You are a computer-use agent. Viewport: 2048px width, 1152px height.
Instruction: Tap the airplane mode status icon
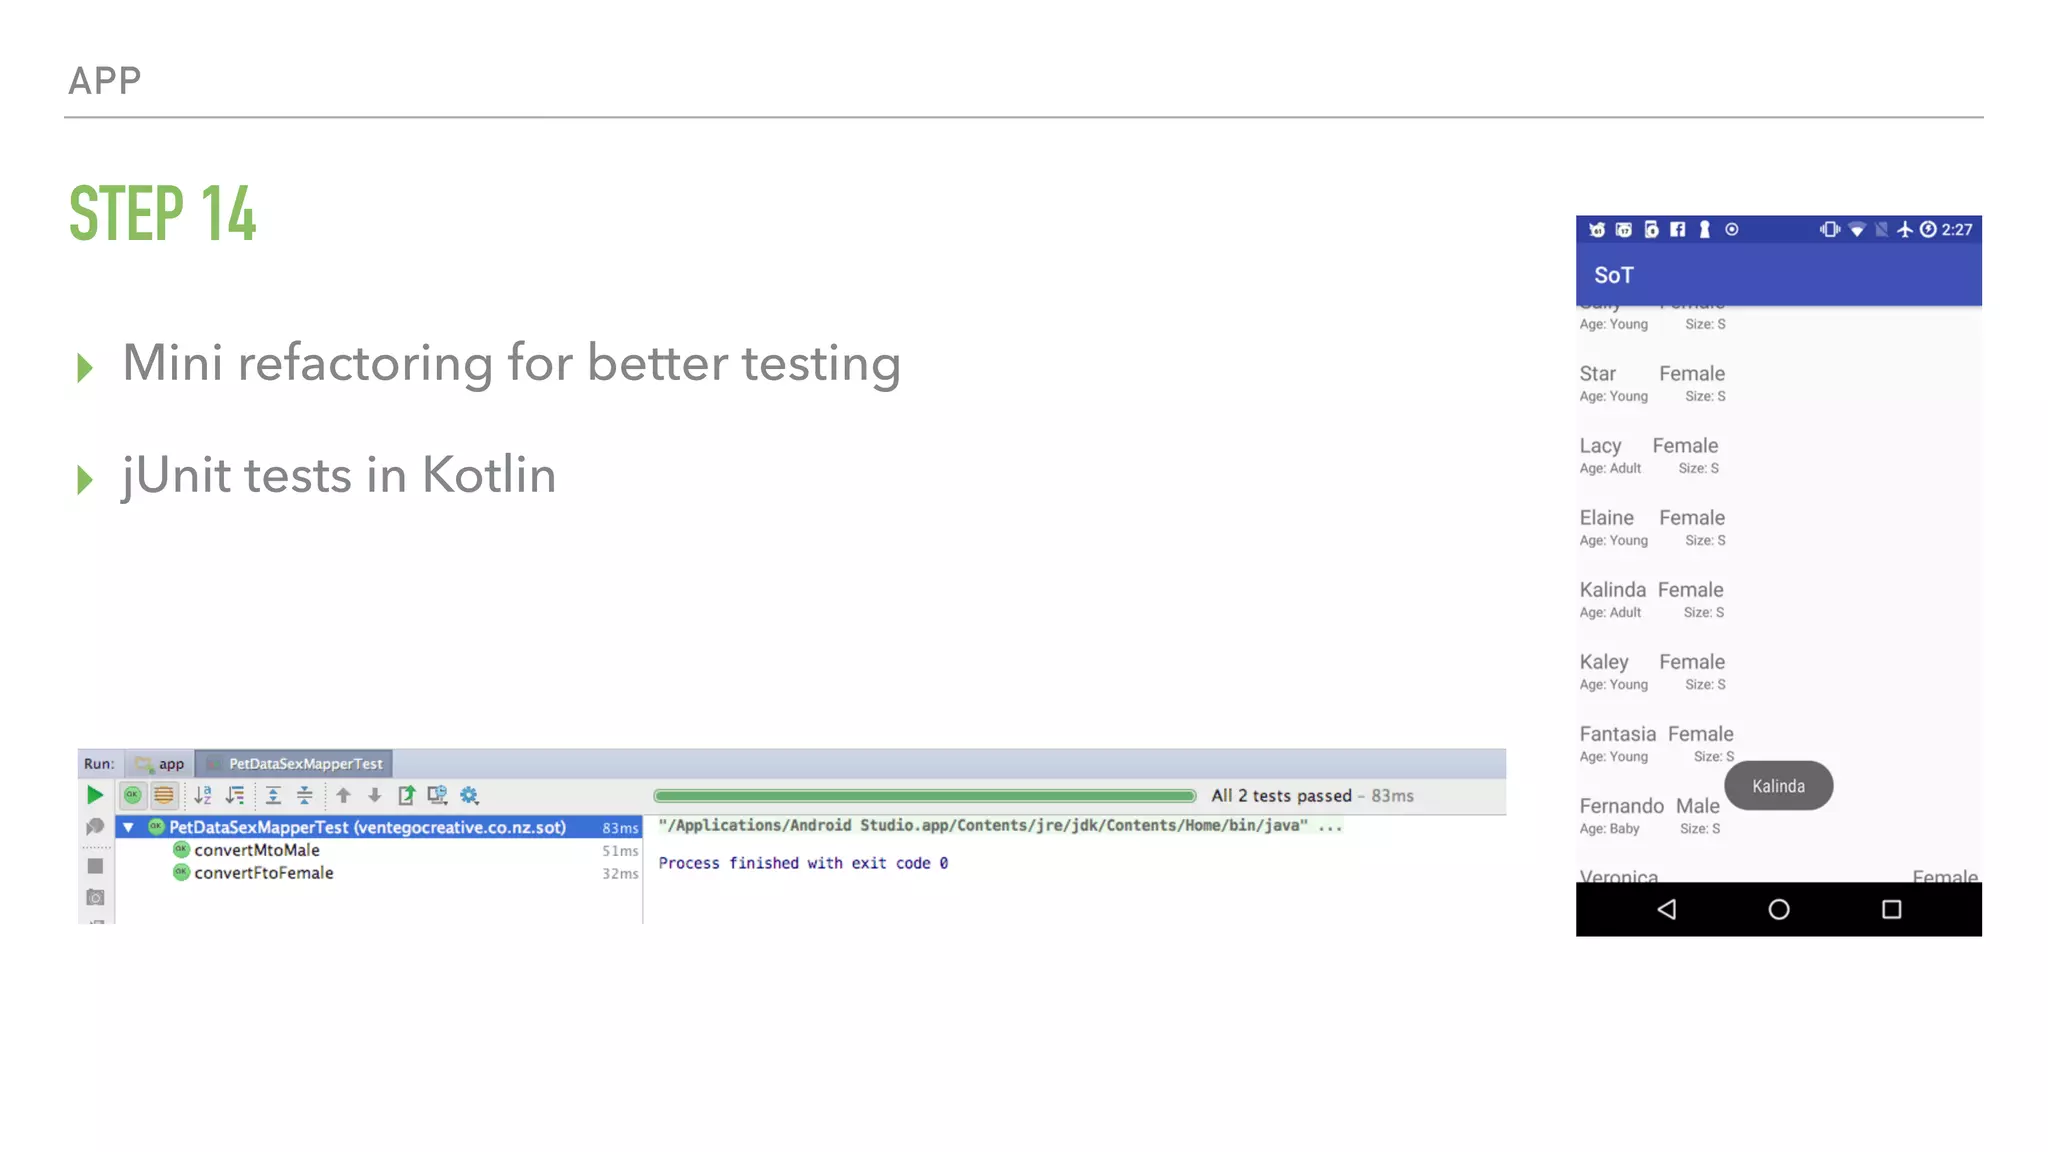(x=1904, y=229)
